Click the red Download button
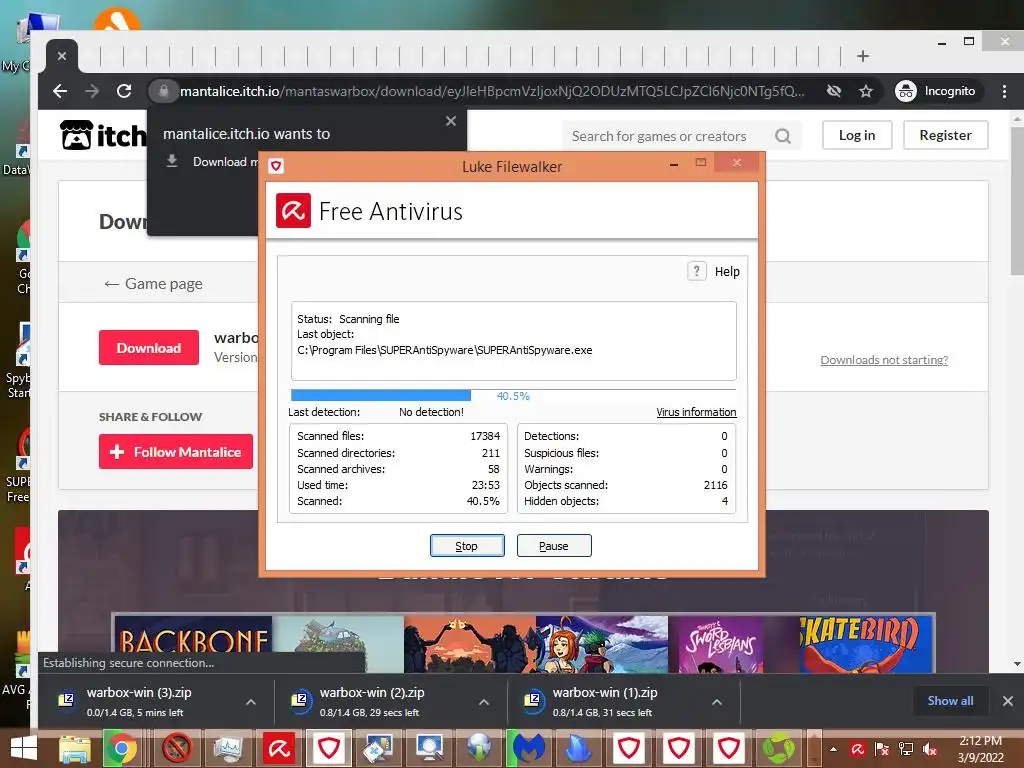Image resolution: width=1024 pixels, height=768 pixels. (149, 348)
